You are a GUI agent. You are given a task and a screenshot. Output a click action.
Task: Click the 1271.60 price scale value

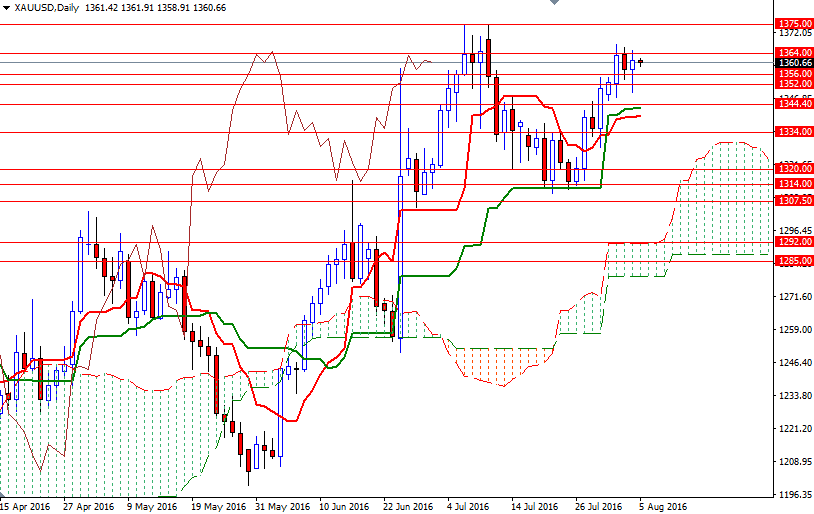pos(795,297)
